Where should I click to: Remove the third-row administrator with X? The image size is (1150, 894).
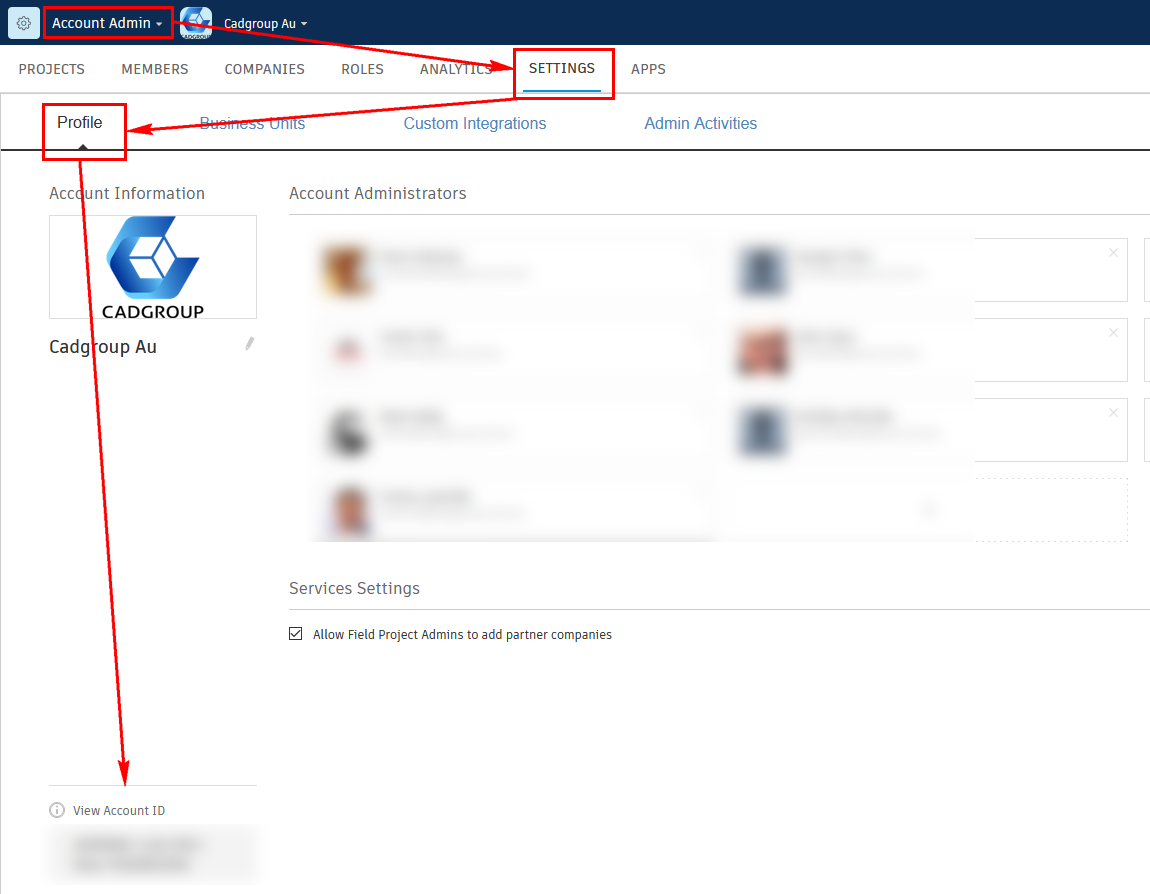tap(1113, 413)
